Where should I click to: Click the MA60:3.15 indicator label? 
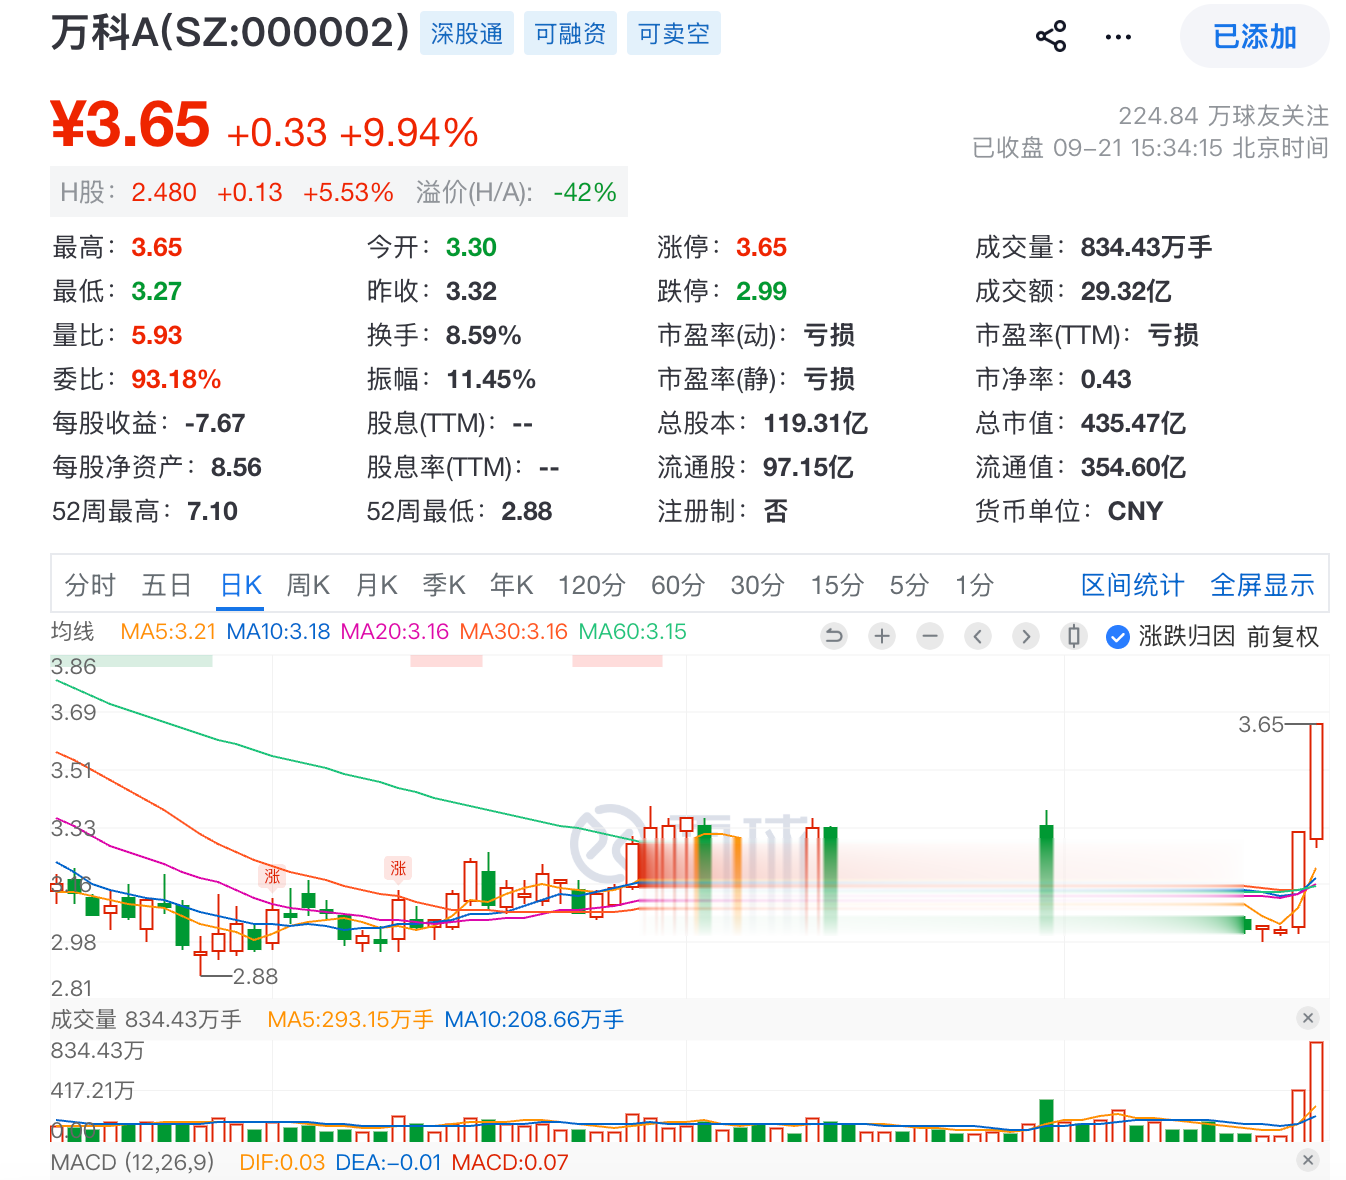click(632, 632)
